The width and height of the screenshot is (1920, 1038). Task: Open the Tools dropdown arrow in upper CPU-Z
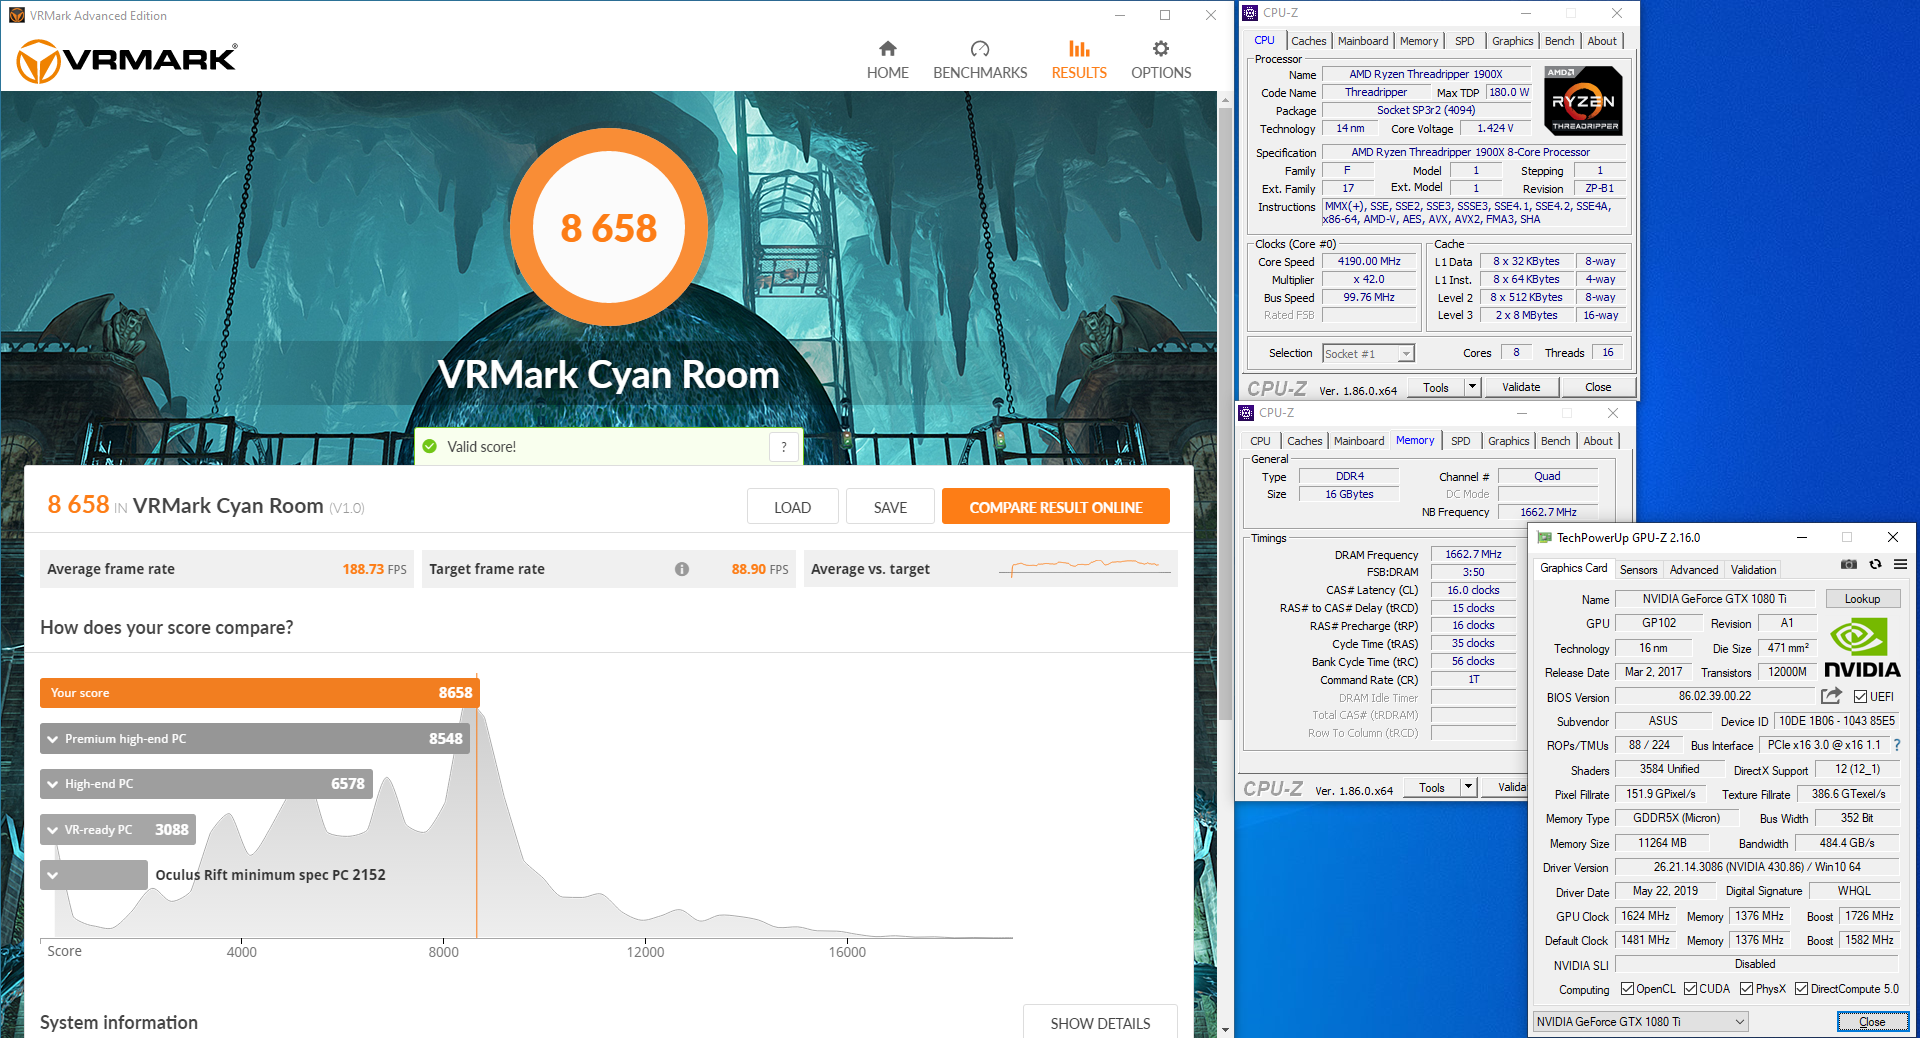tap(1472, 387)
